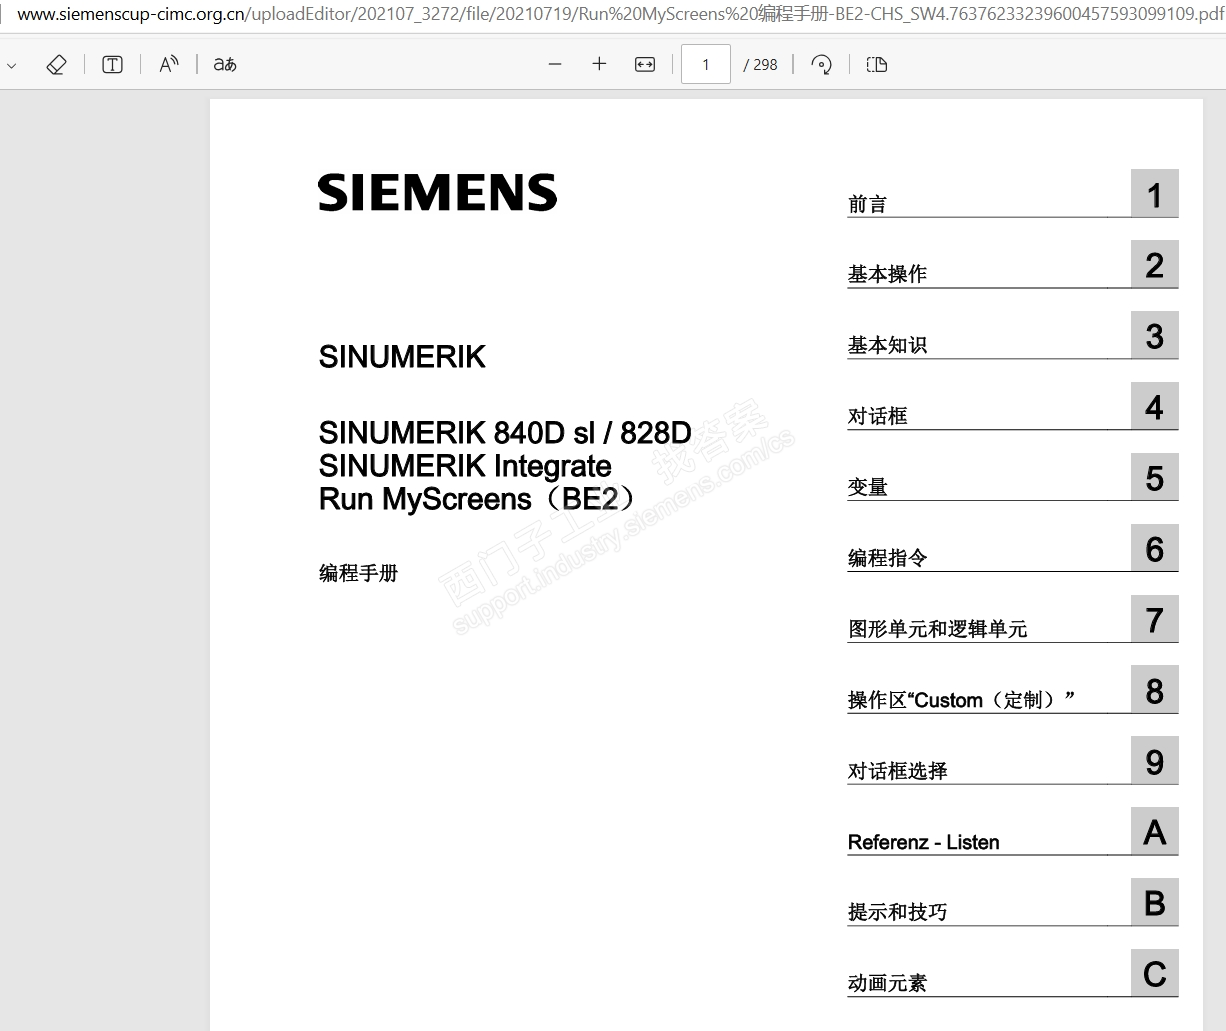
Task: Zoom in with the plus icon
Action: (599, 64)
